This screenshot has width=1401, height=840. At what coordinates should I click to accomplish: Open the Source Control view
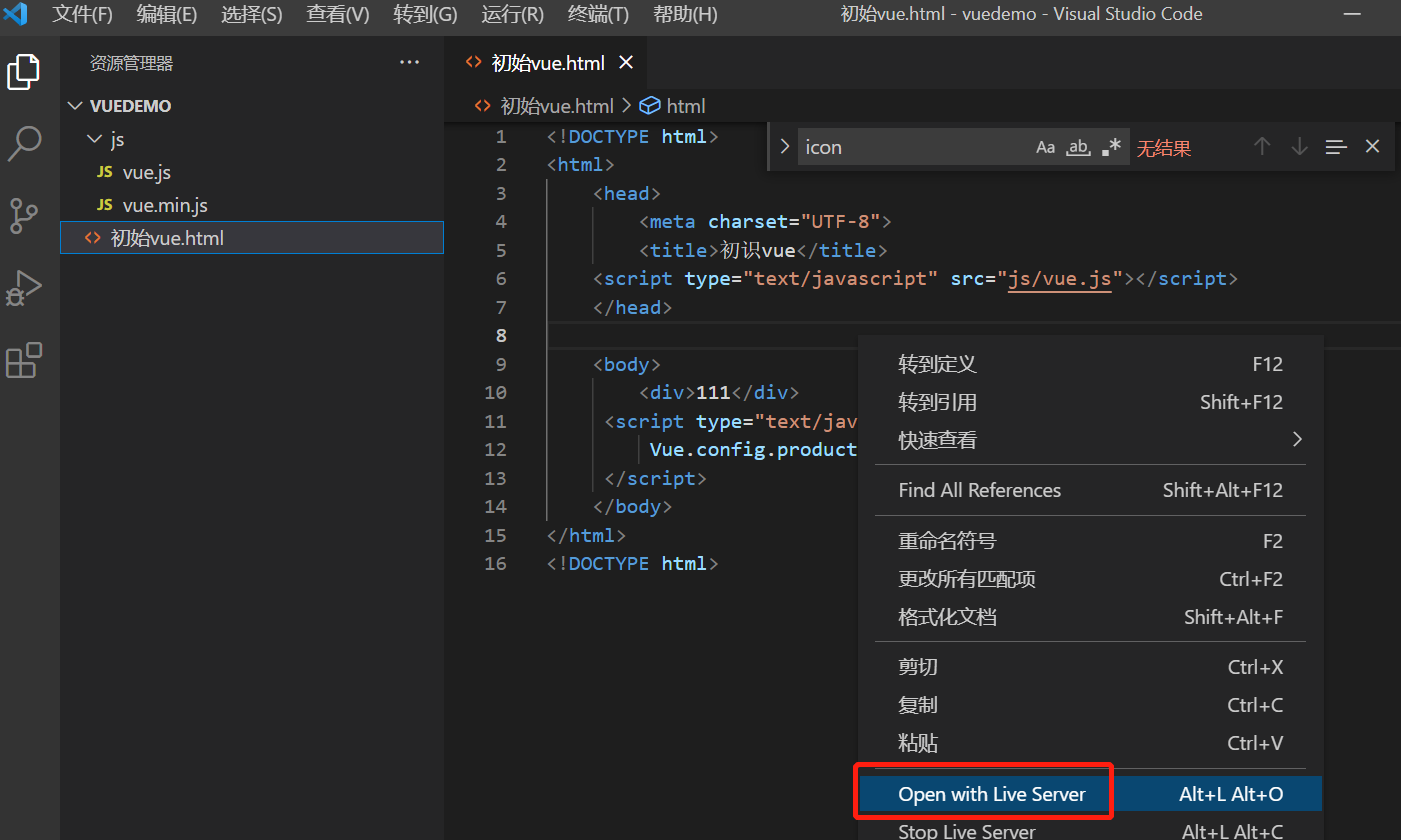point(23,216)
